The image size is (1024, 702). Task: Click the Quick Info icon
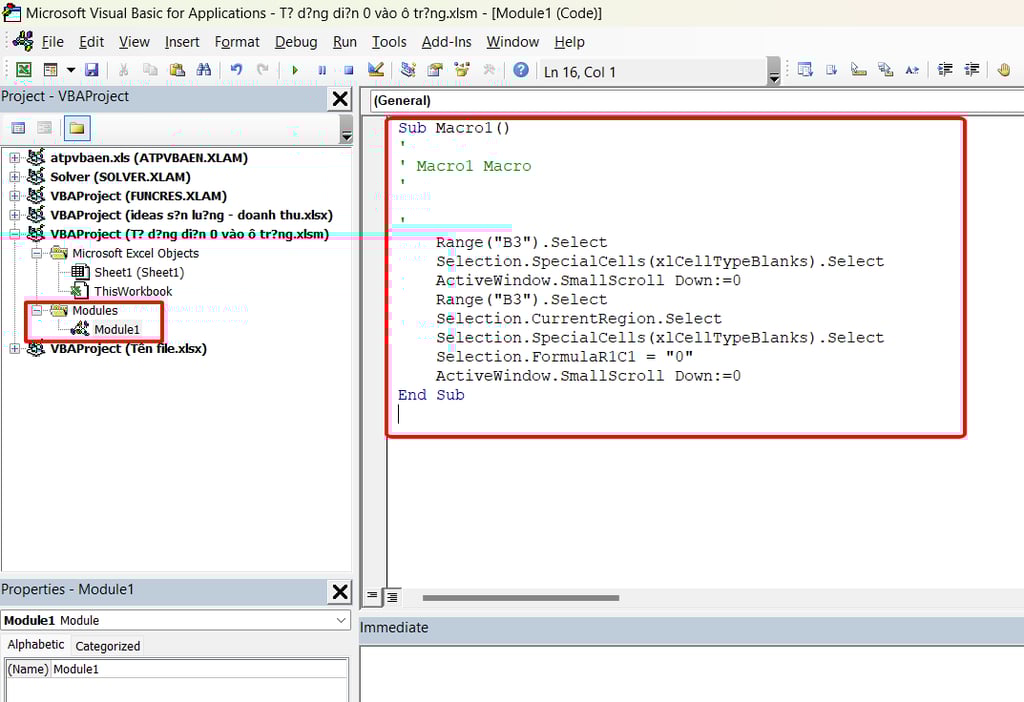tap(858, 69)
